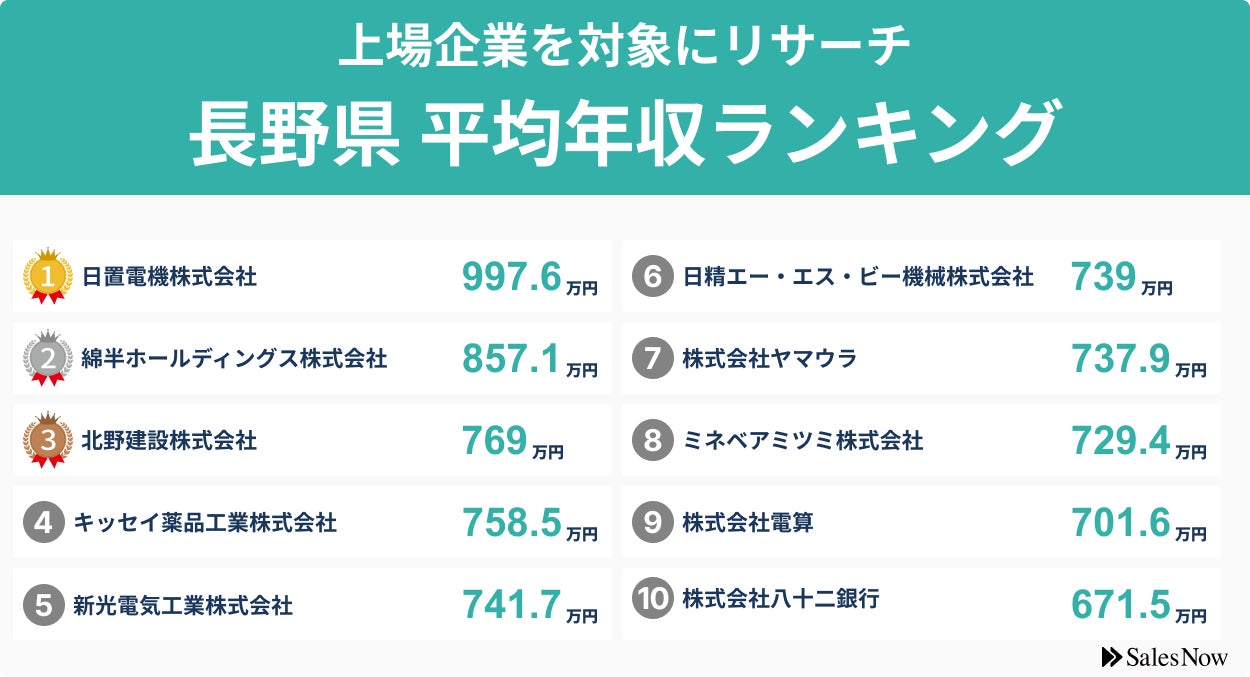Select キッセイ薬品工業株式会社 entry
Screen dimensions: 1250x677
205,523
